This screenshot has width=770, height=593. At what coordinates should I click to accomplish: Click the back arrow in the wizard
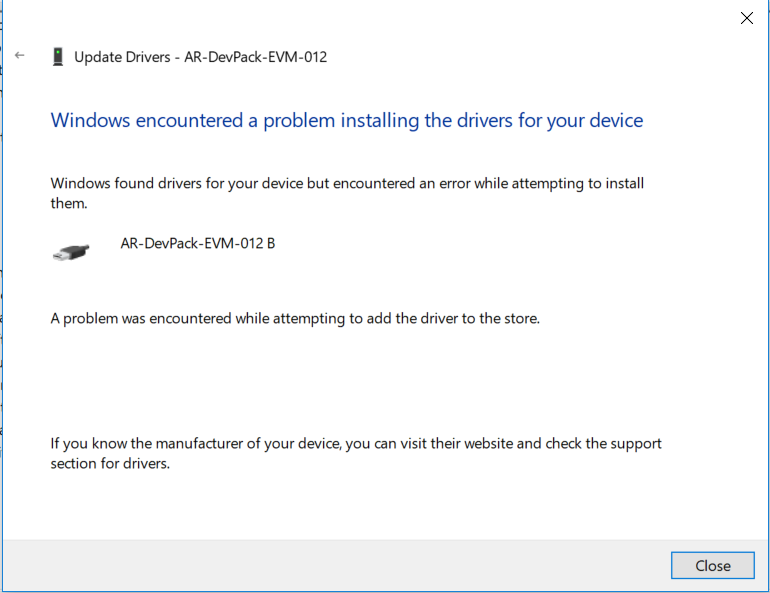[20, 56]
